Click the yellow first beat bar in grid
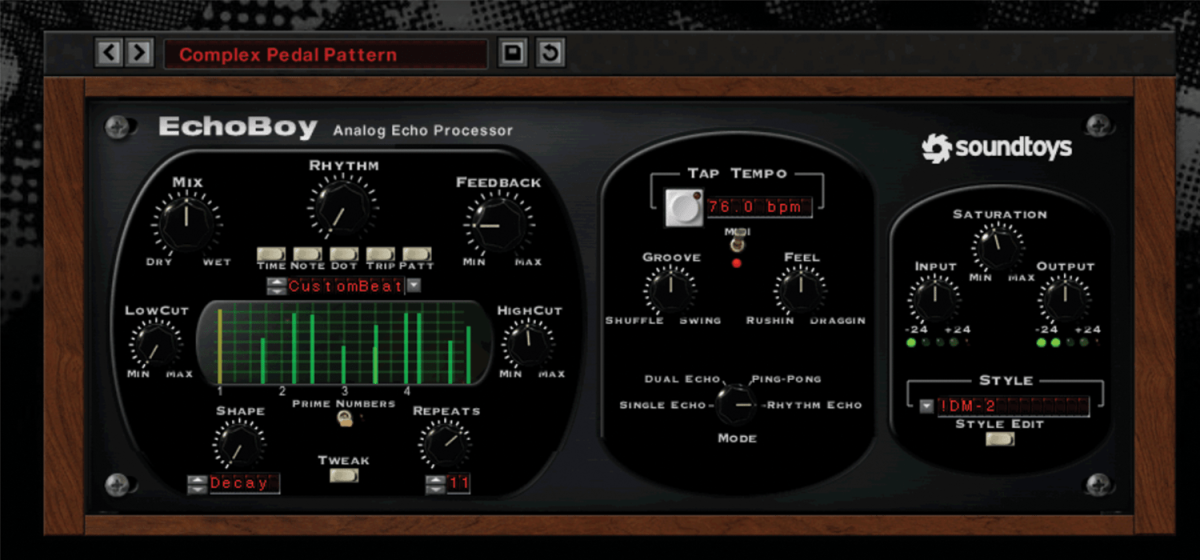The image size is (1200, 560). tap(219, 345)
